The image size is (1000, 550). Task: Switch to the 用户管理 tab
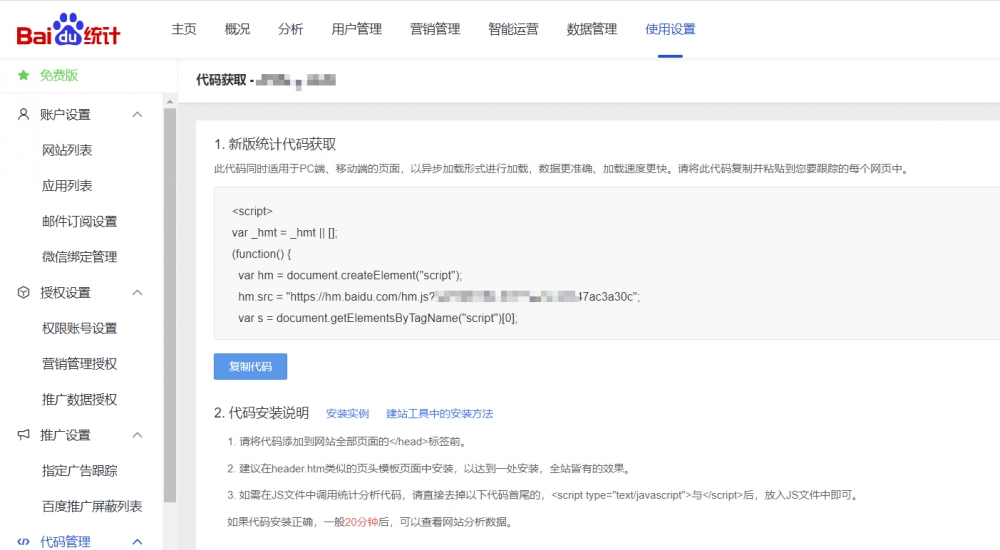coord(357,29)
